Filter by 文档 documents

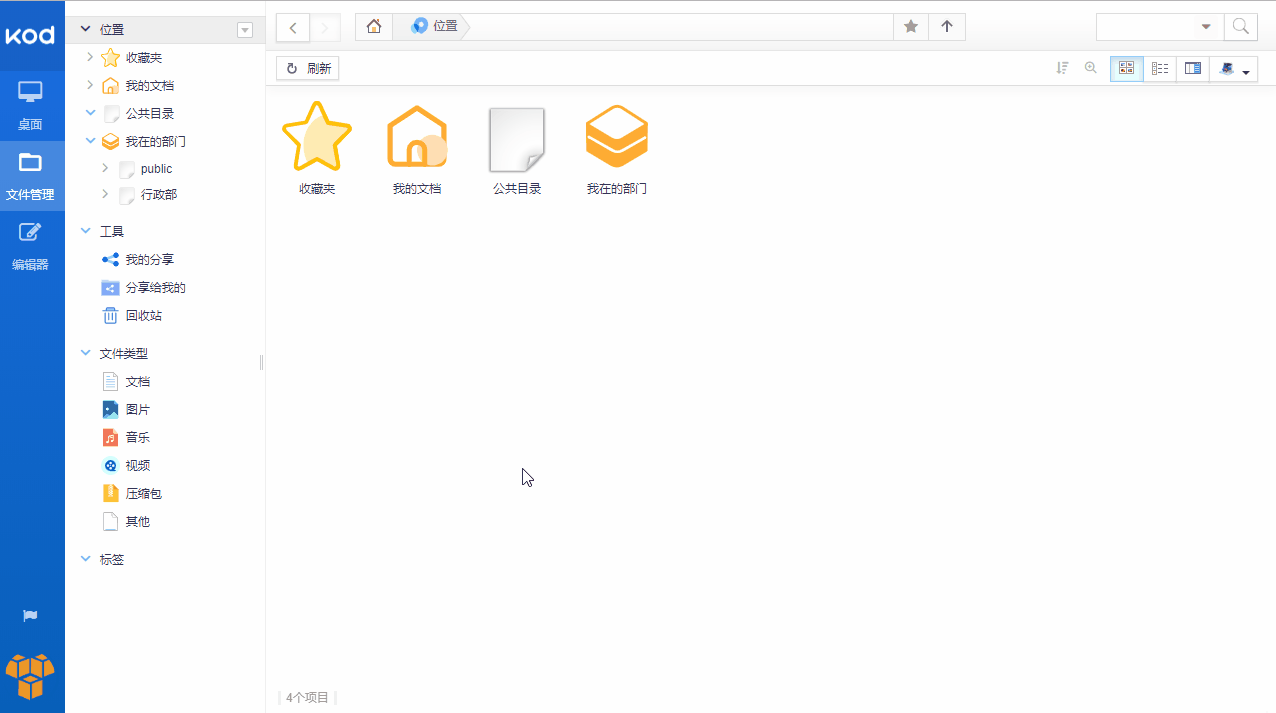[x=137, y=382]
